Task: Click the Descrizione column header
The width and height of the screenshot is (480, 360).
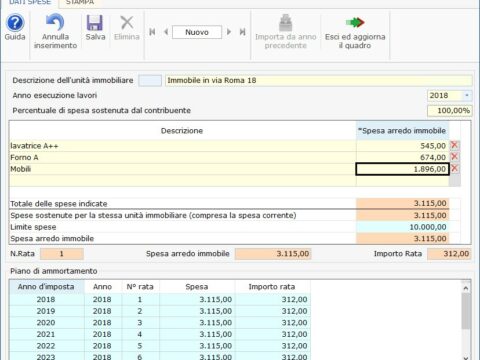Action: [x=183, y=131]
